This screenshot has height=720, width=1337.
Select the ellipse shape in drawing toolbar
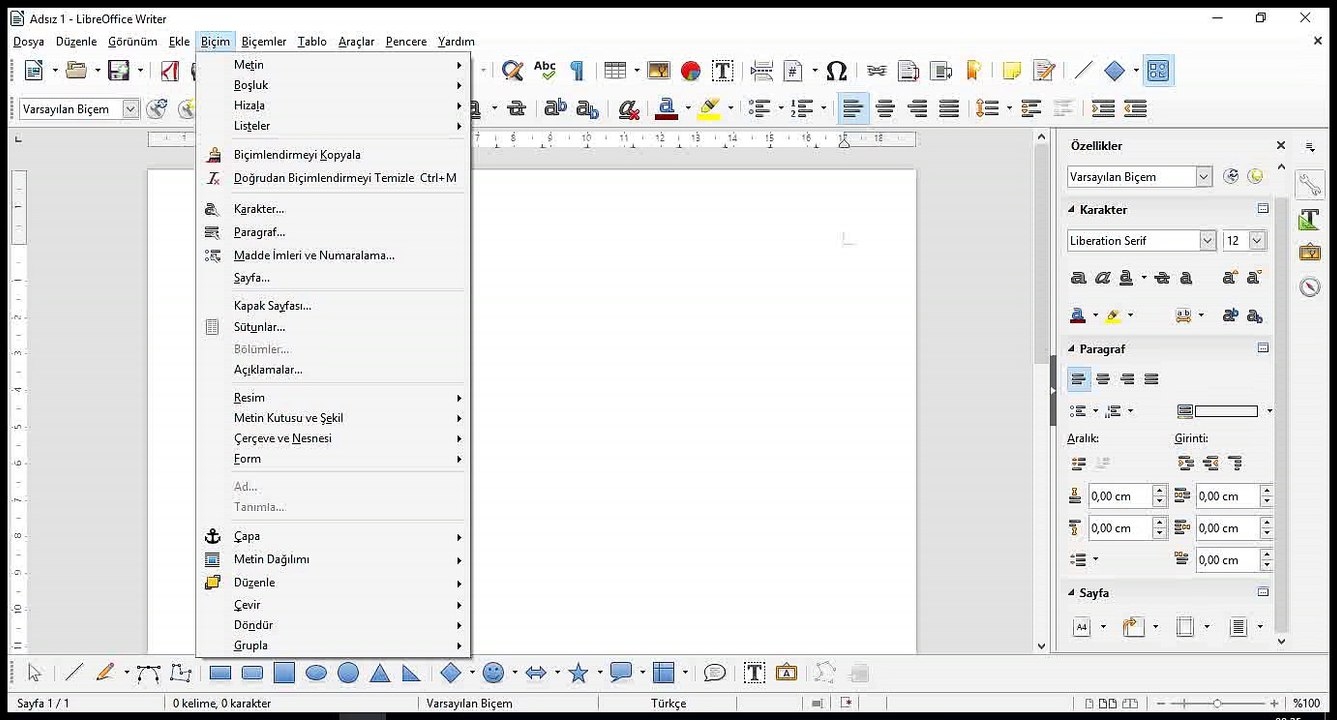(316, 673)
